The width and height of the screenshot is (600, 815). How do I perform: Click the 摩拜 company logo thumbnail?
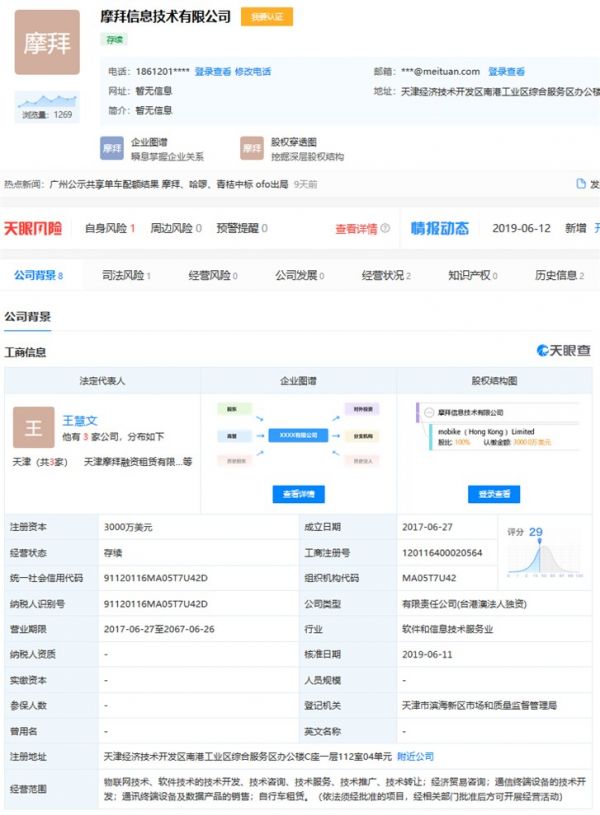(x=47, y=43)
